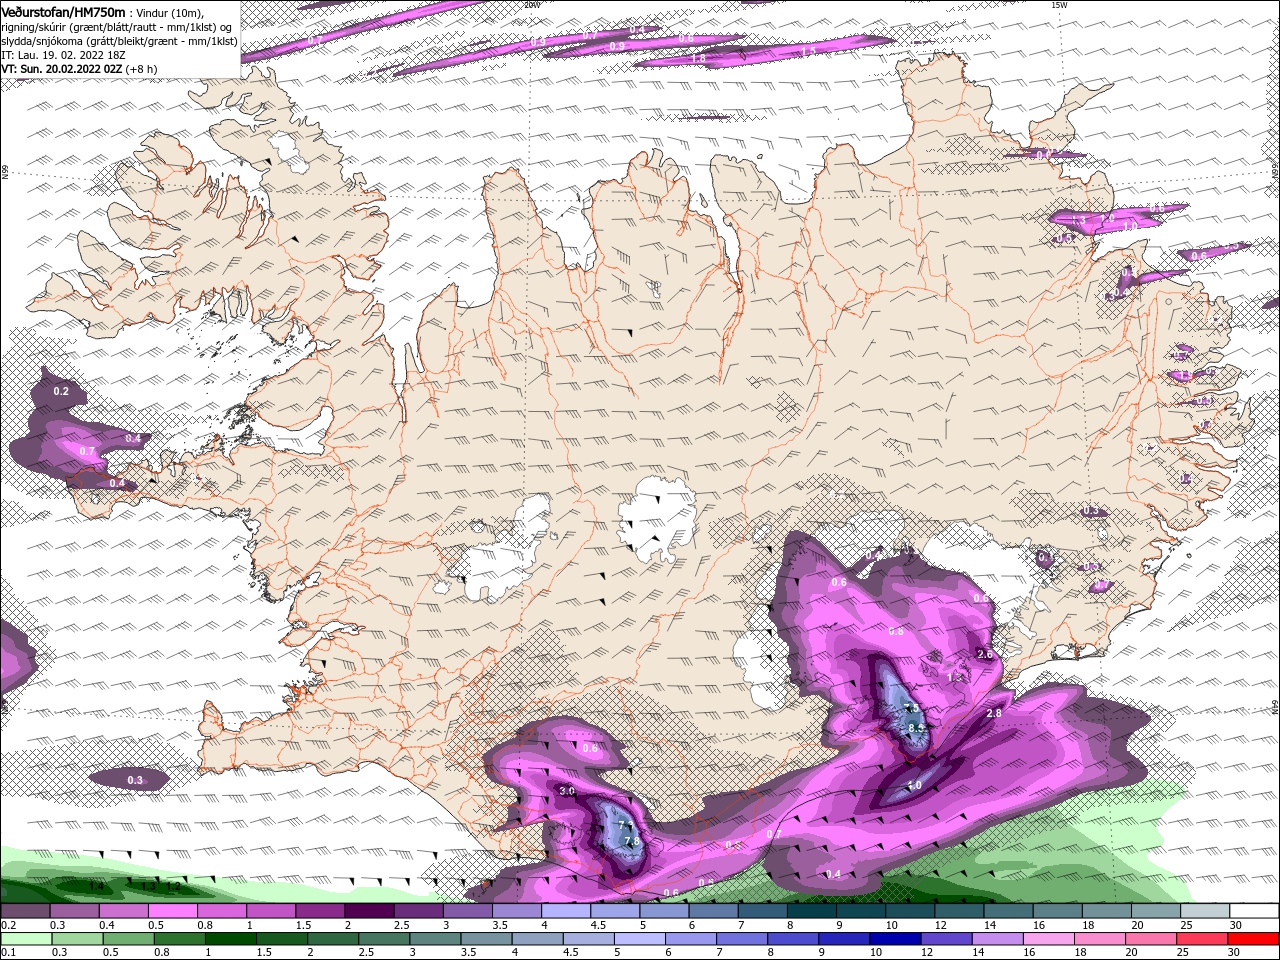Screen dimensions: 1280x960
Task: Select the 'Vindur (10m)' label in header
Action: (169, 13)
